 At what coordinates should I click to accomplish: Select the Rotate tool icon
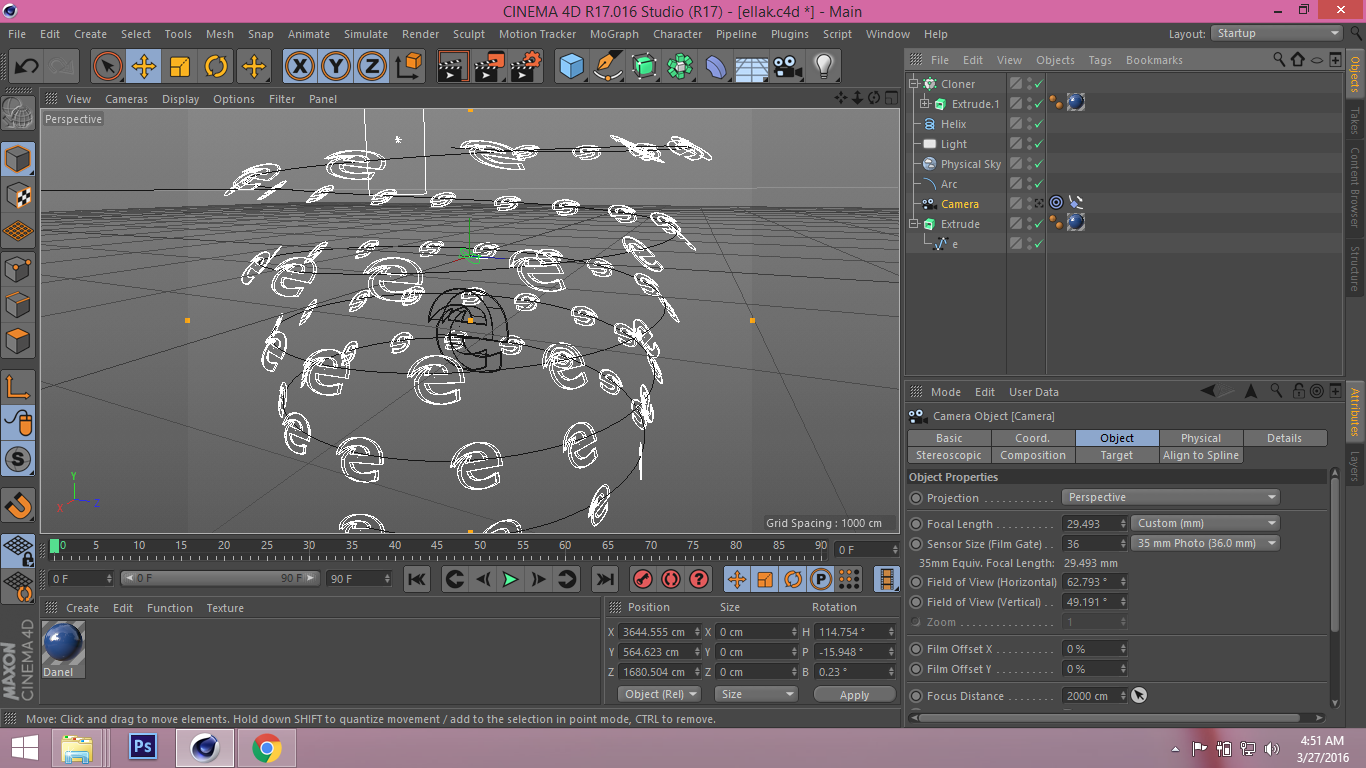pos(216,67)
